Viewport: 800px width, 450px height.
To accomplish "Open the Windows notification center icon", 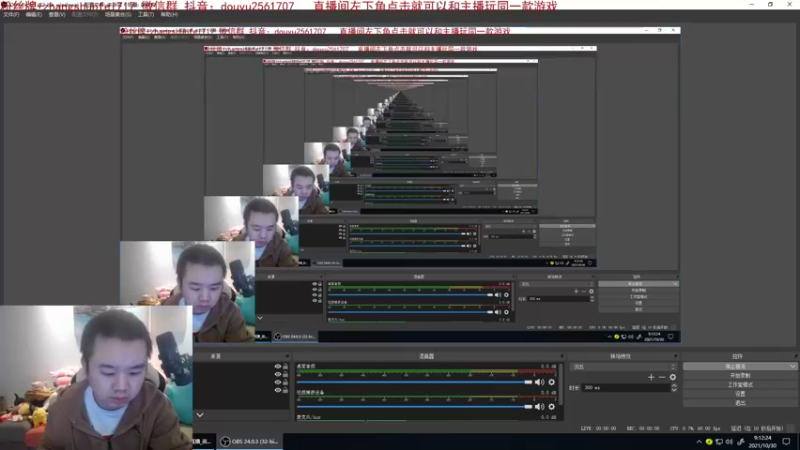I will (x=786, y=442).
